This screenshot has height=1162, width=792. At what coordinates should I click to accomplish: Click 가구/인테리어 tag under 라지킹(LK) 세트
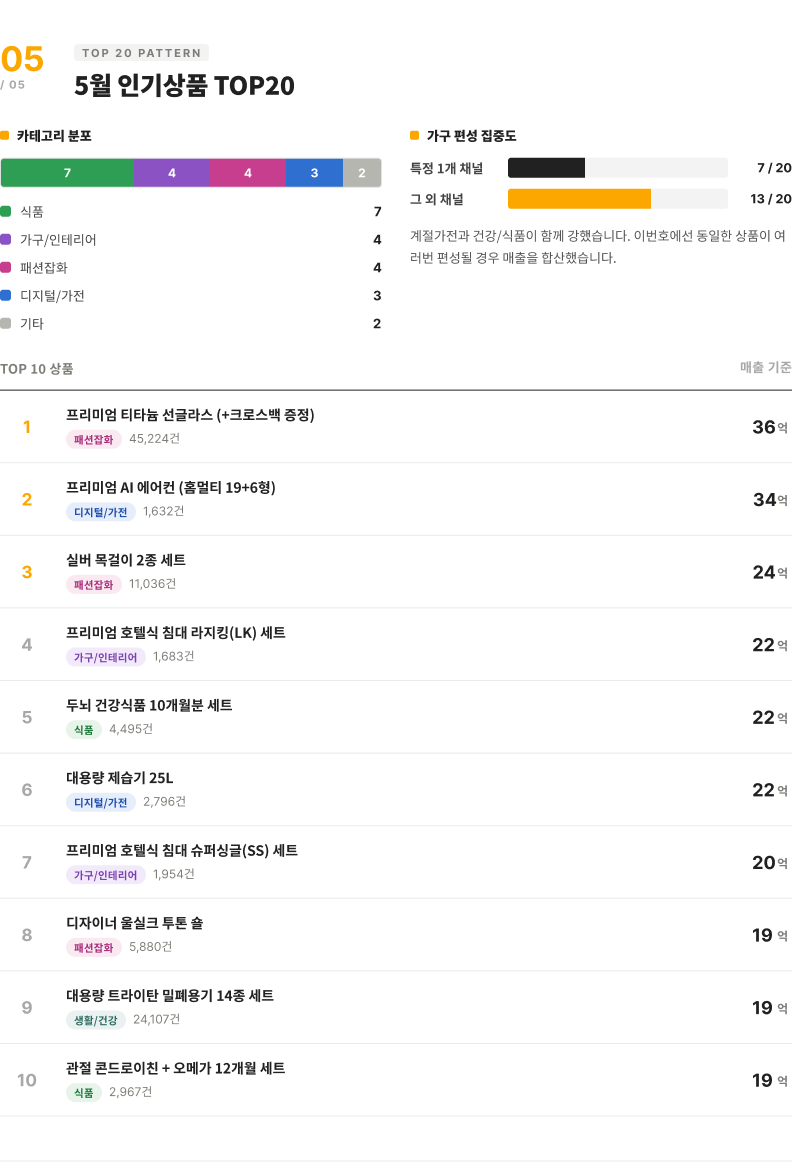(105, 657)
